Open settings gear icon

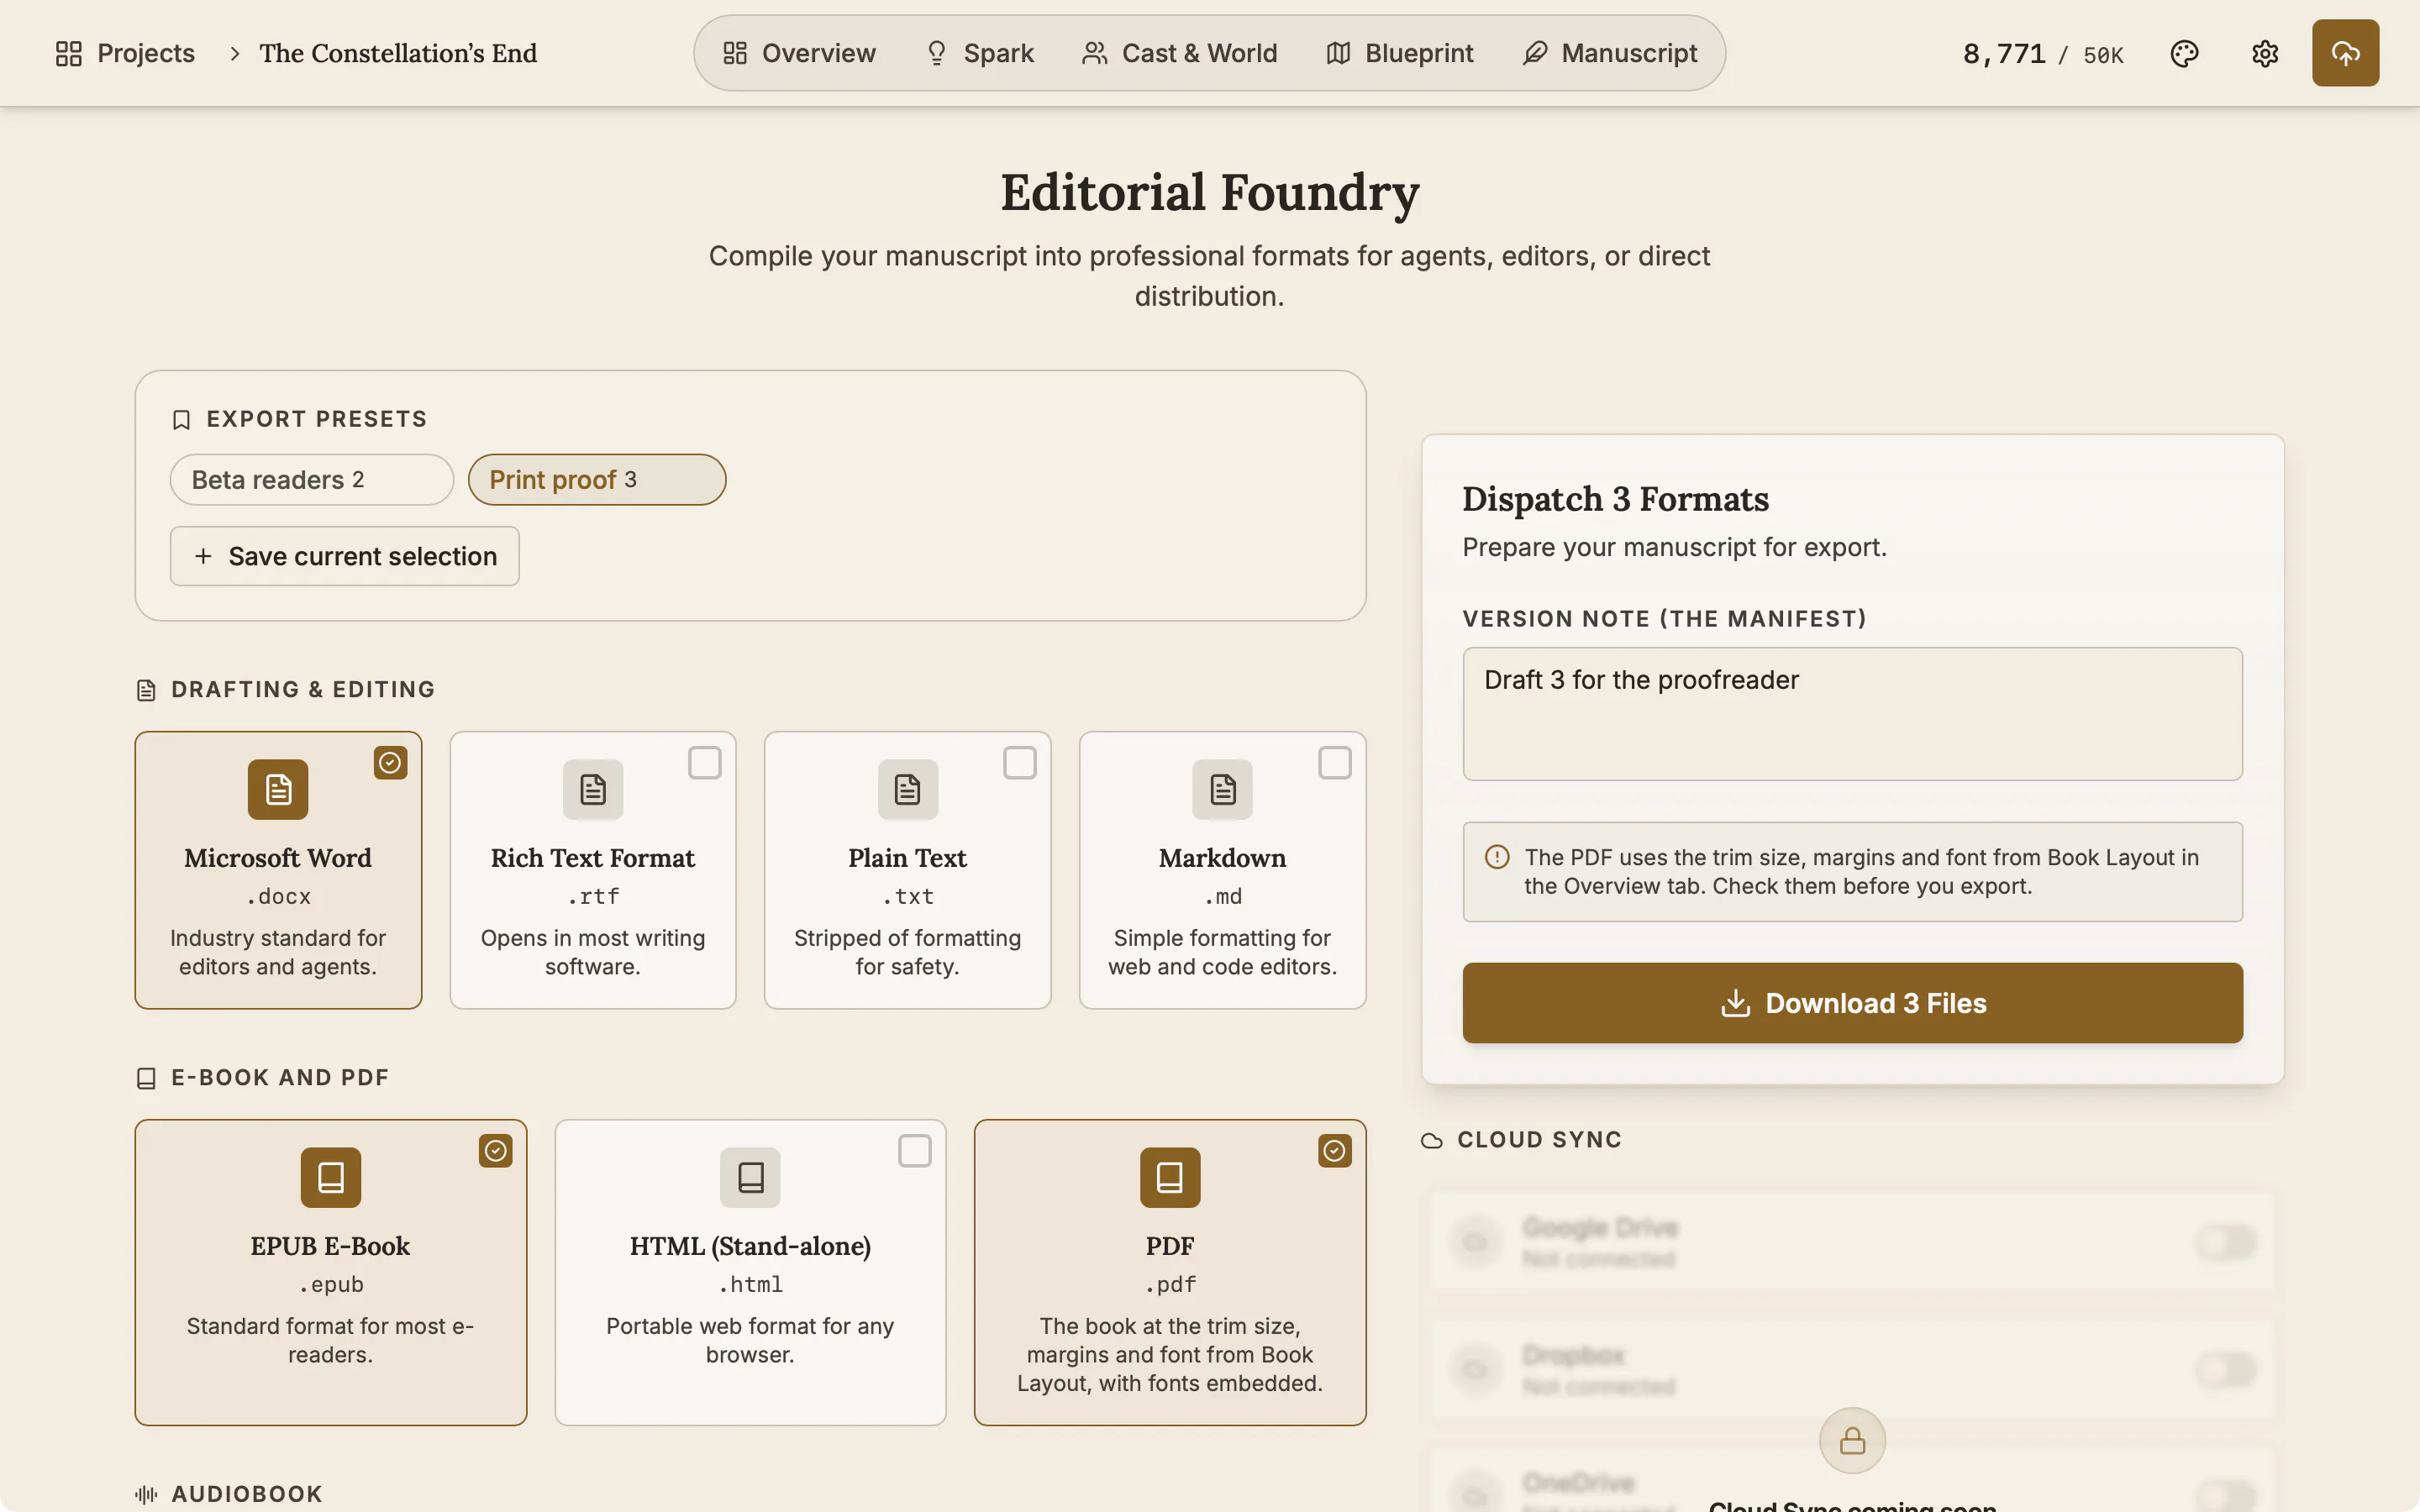pos(2264,53)
